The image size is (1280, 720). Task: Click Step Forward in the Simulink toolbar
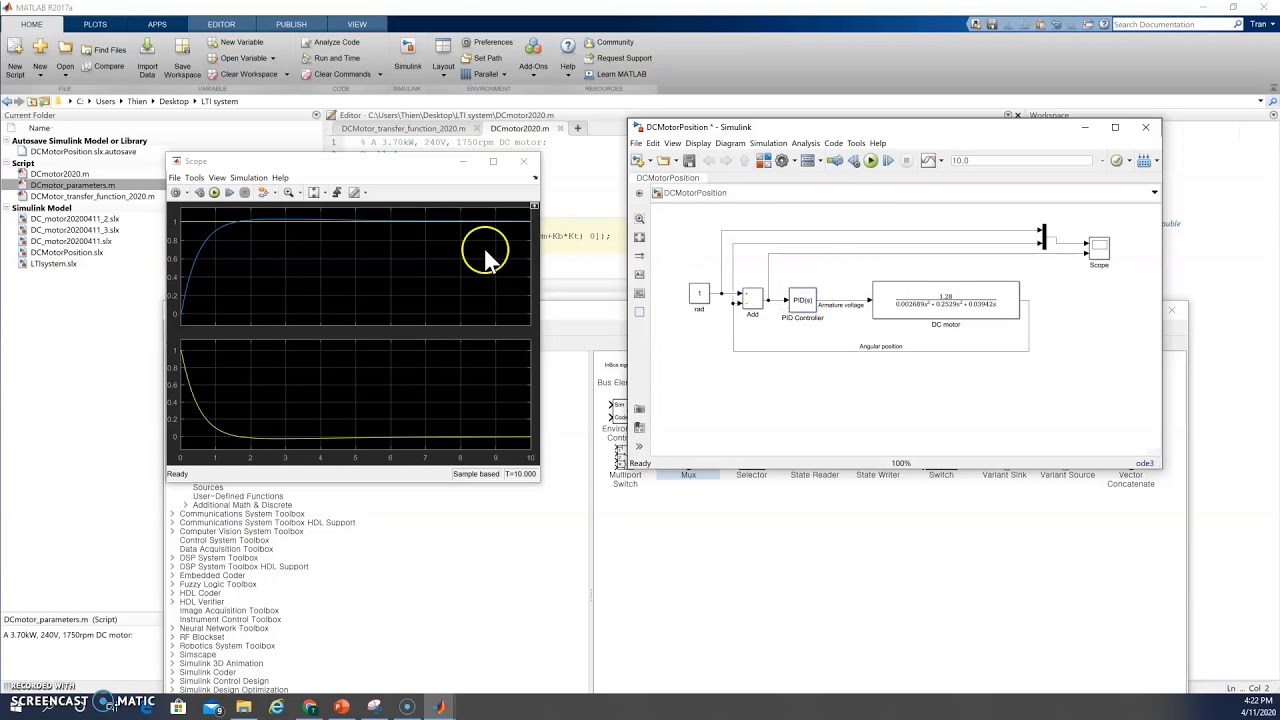(x=887, y=161)
